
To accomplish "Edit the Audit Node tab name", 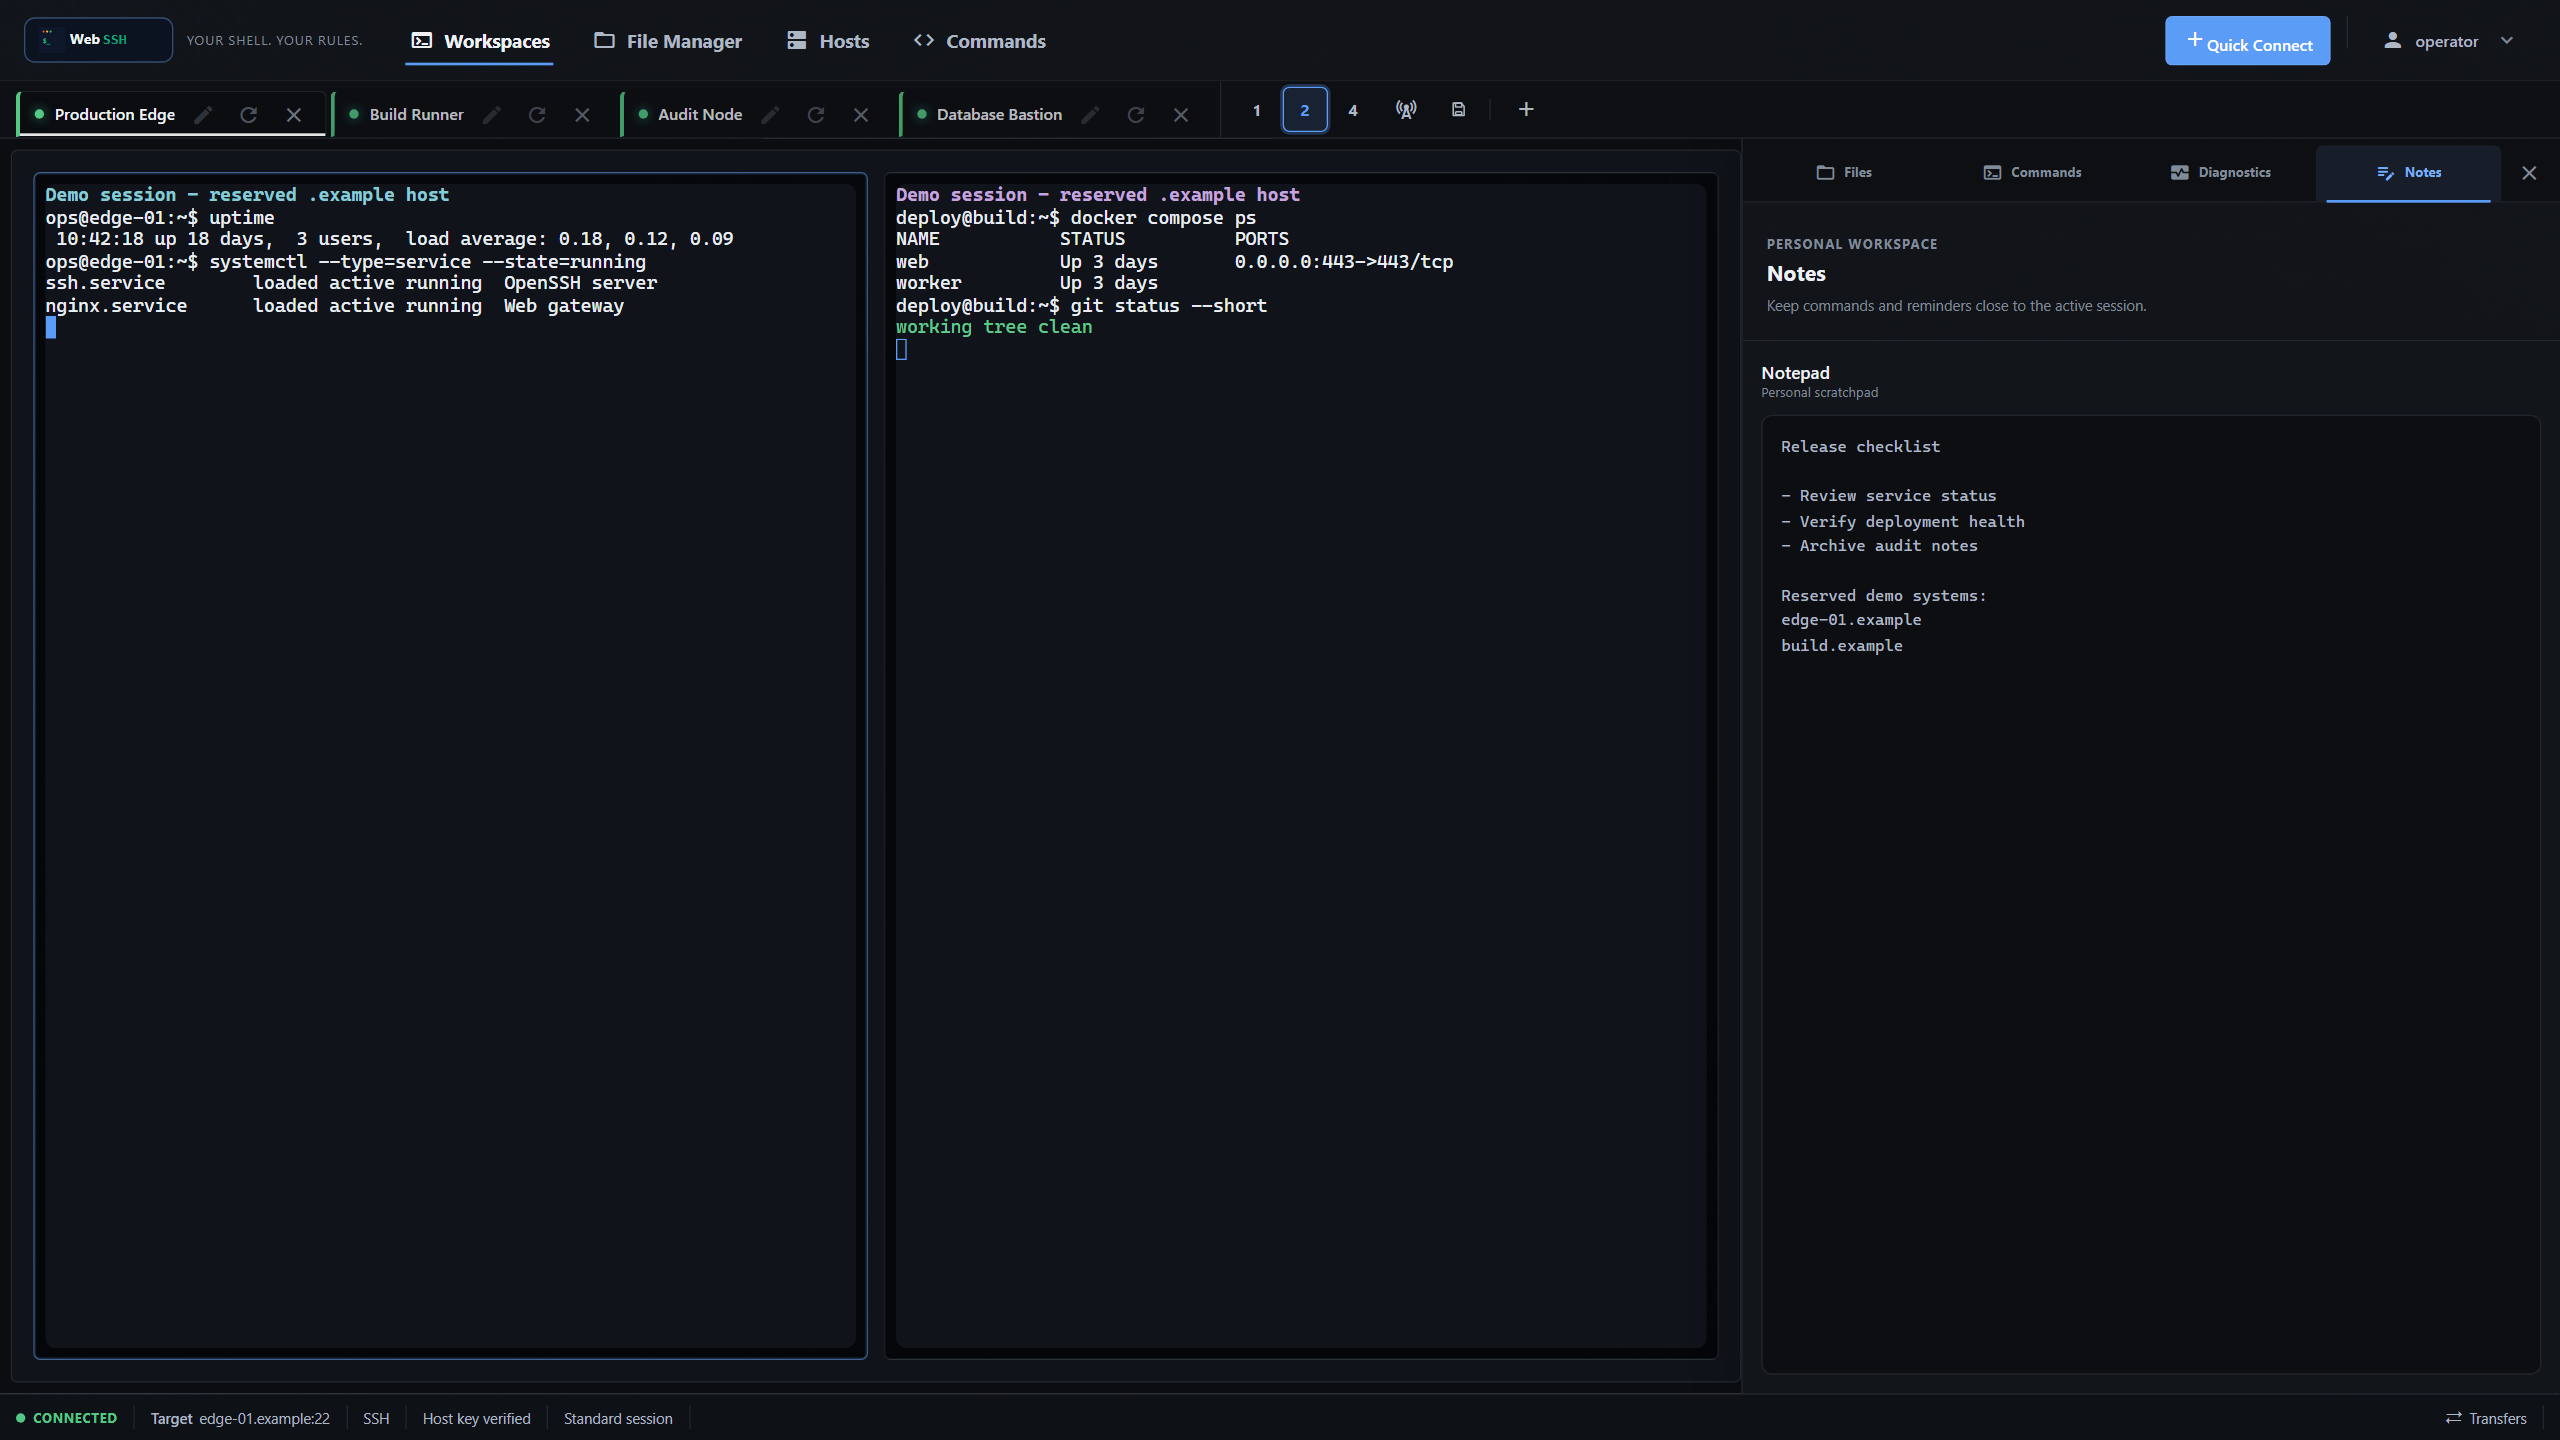I will (x=770, y=115).
